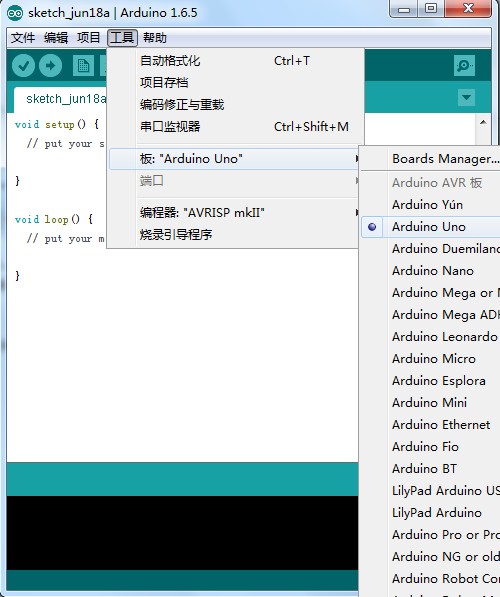This screenshot has width=500, height=597.
Task: Open the 项目 menu
Action: click(88, 38)
